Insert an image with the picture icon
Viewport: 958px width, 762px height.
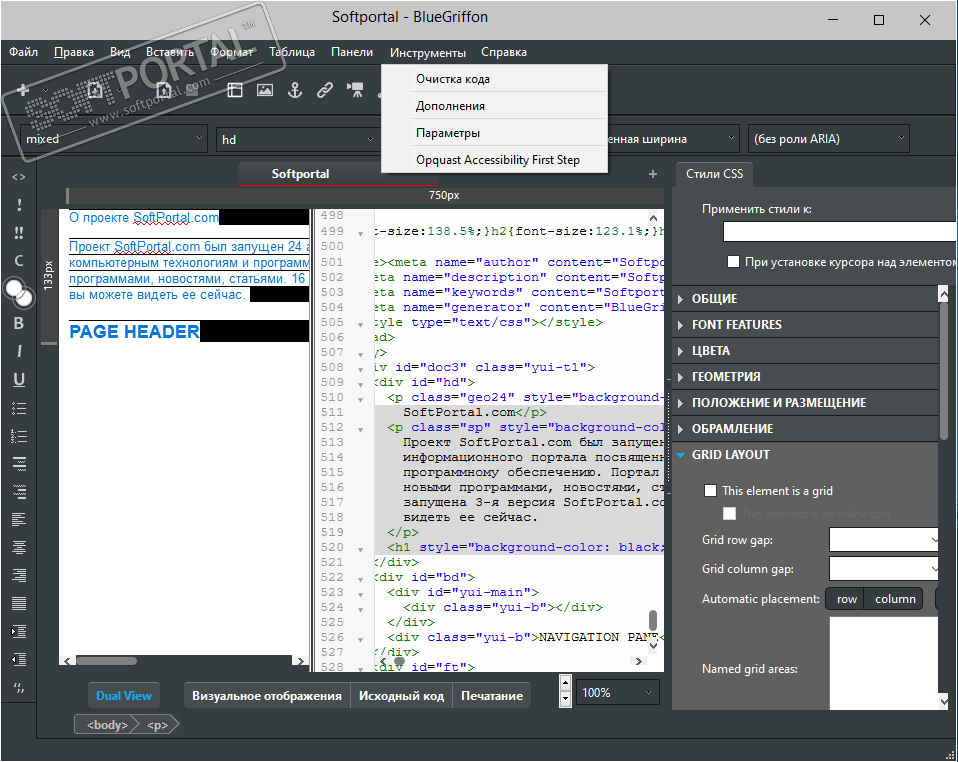point(265,90)
